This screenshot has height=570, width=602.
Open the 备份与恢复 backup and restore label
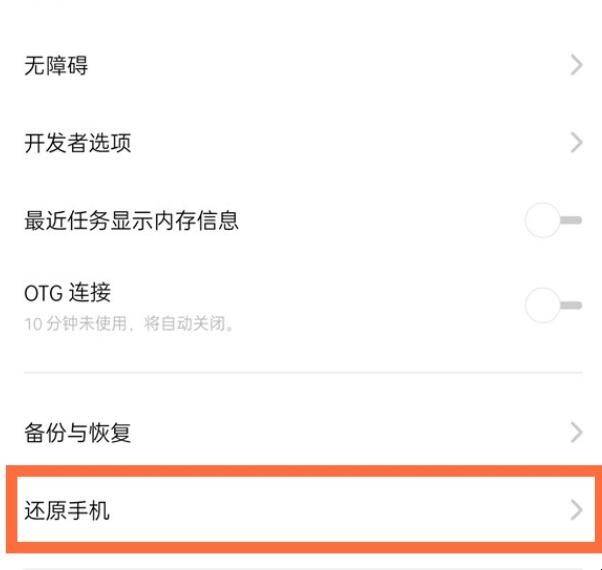[x=78, y=433]
